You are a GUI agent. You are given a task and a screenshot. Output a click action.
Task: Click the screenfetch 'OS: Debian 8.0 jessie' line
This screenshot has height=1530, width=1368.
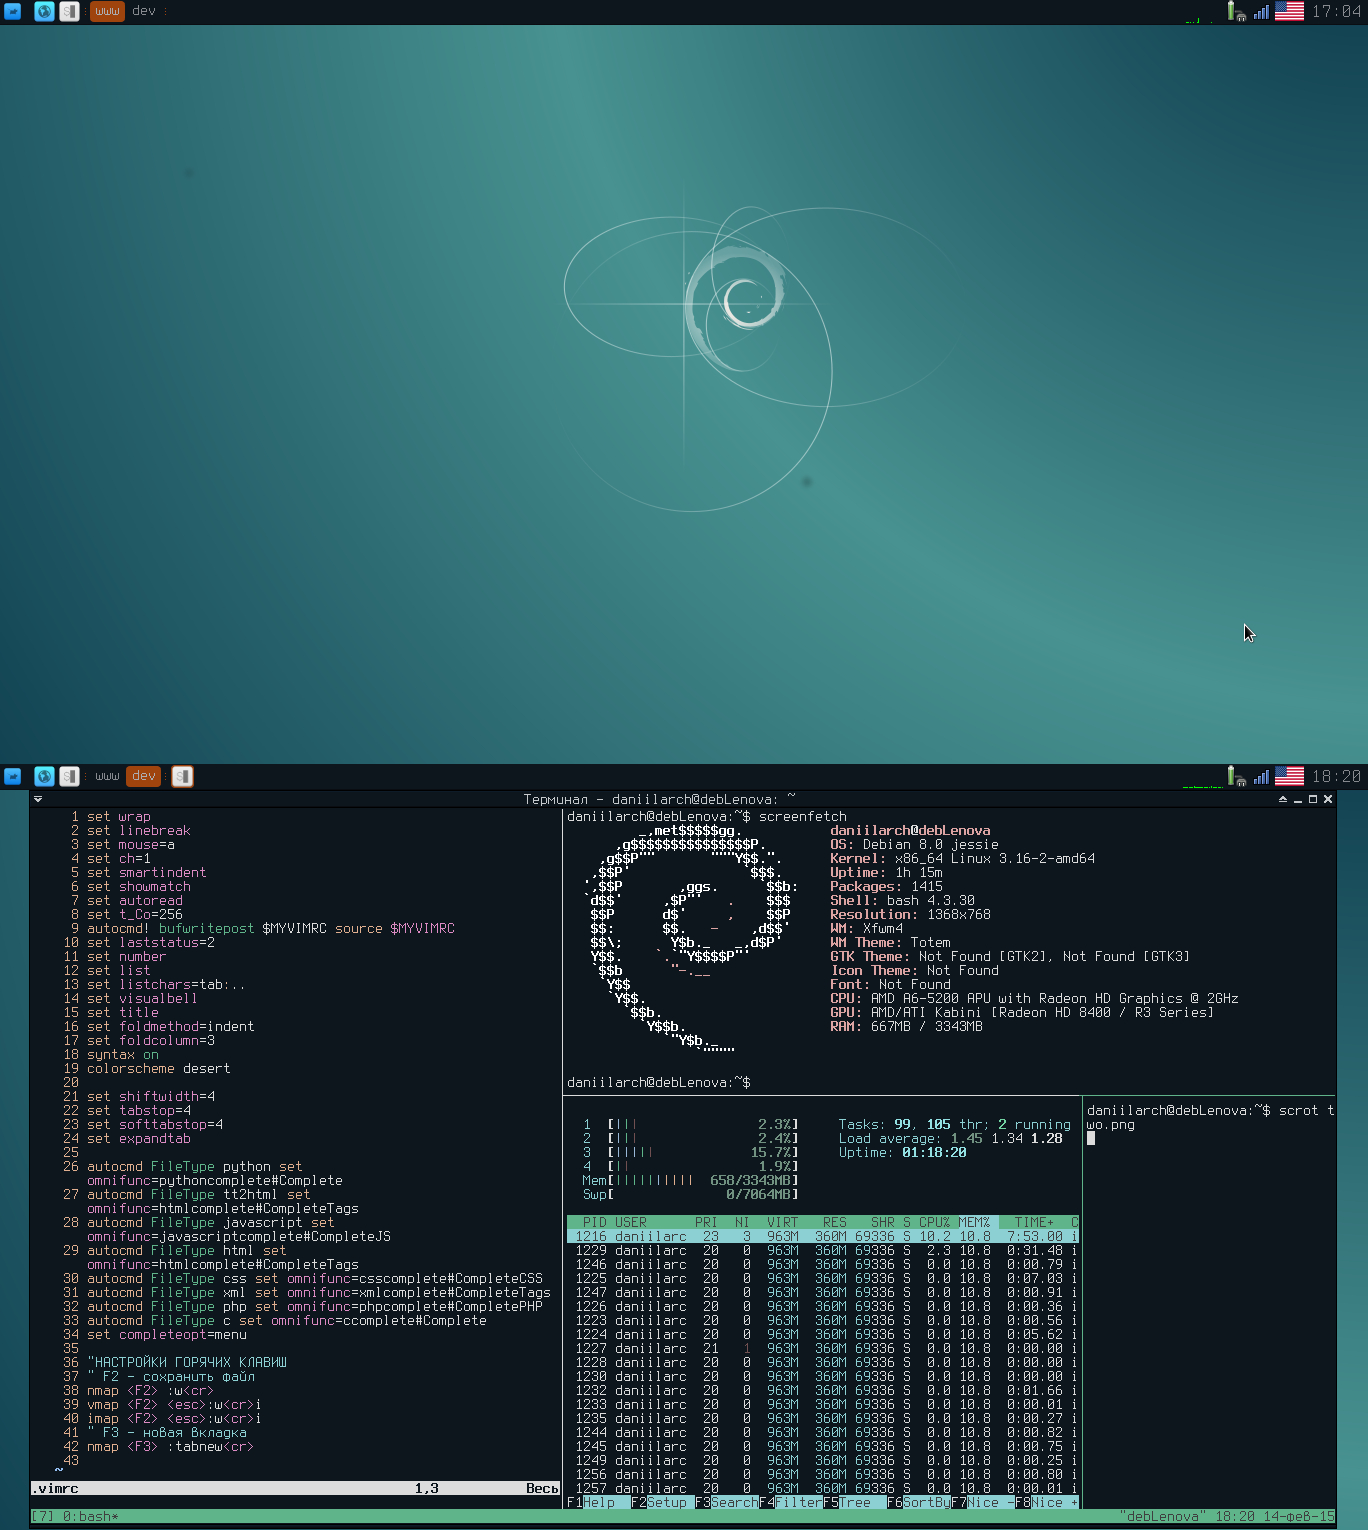(915, 844)
